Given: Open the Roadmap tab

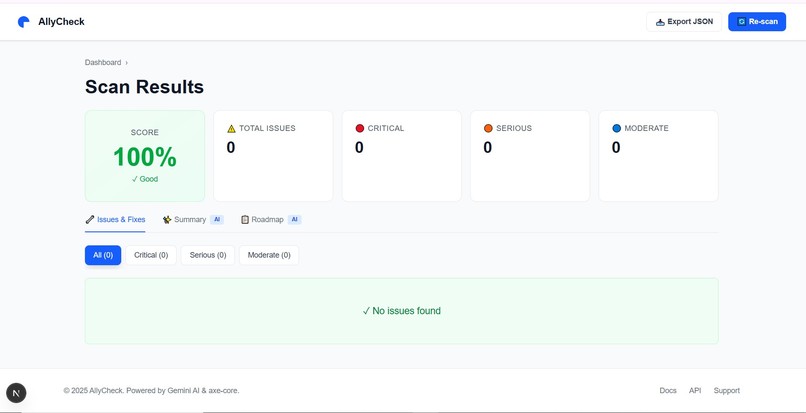Looking at the screenshot, I should 271,220.
